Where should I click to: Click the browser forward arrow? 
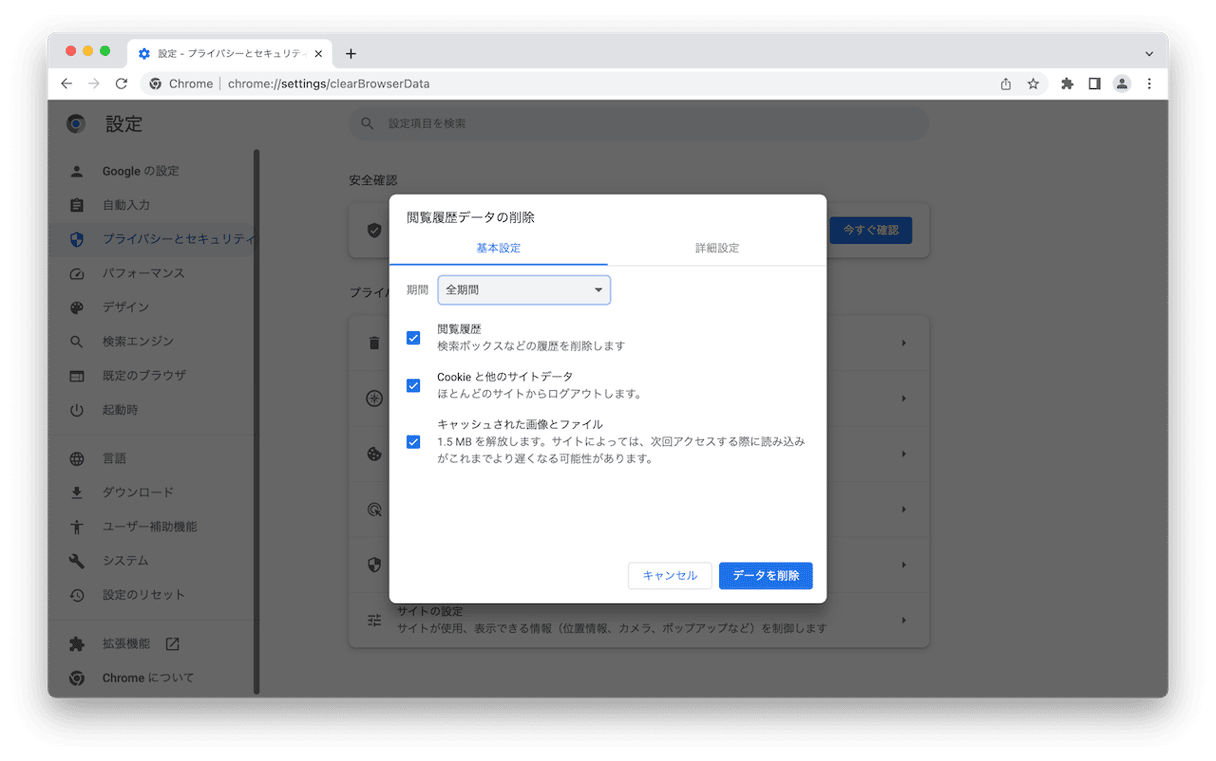(94, 84)
